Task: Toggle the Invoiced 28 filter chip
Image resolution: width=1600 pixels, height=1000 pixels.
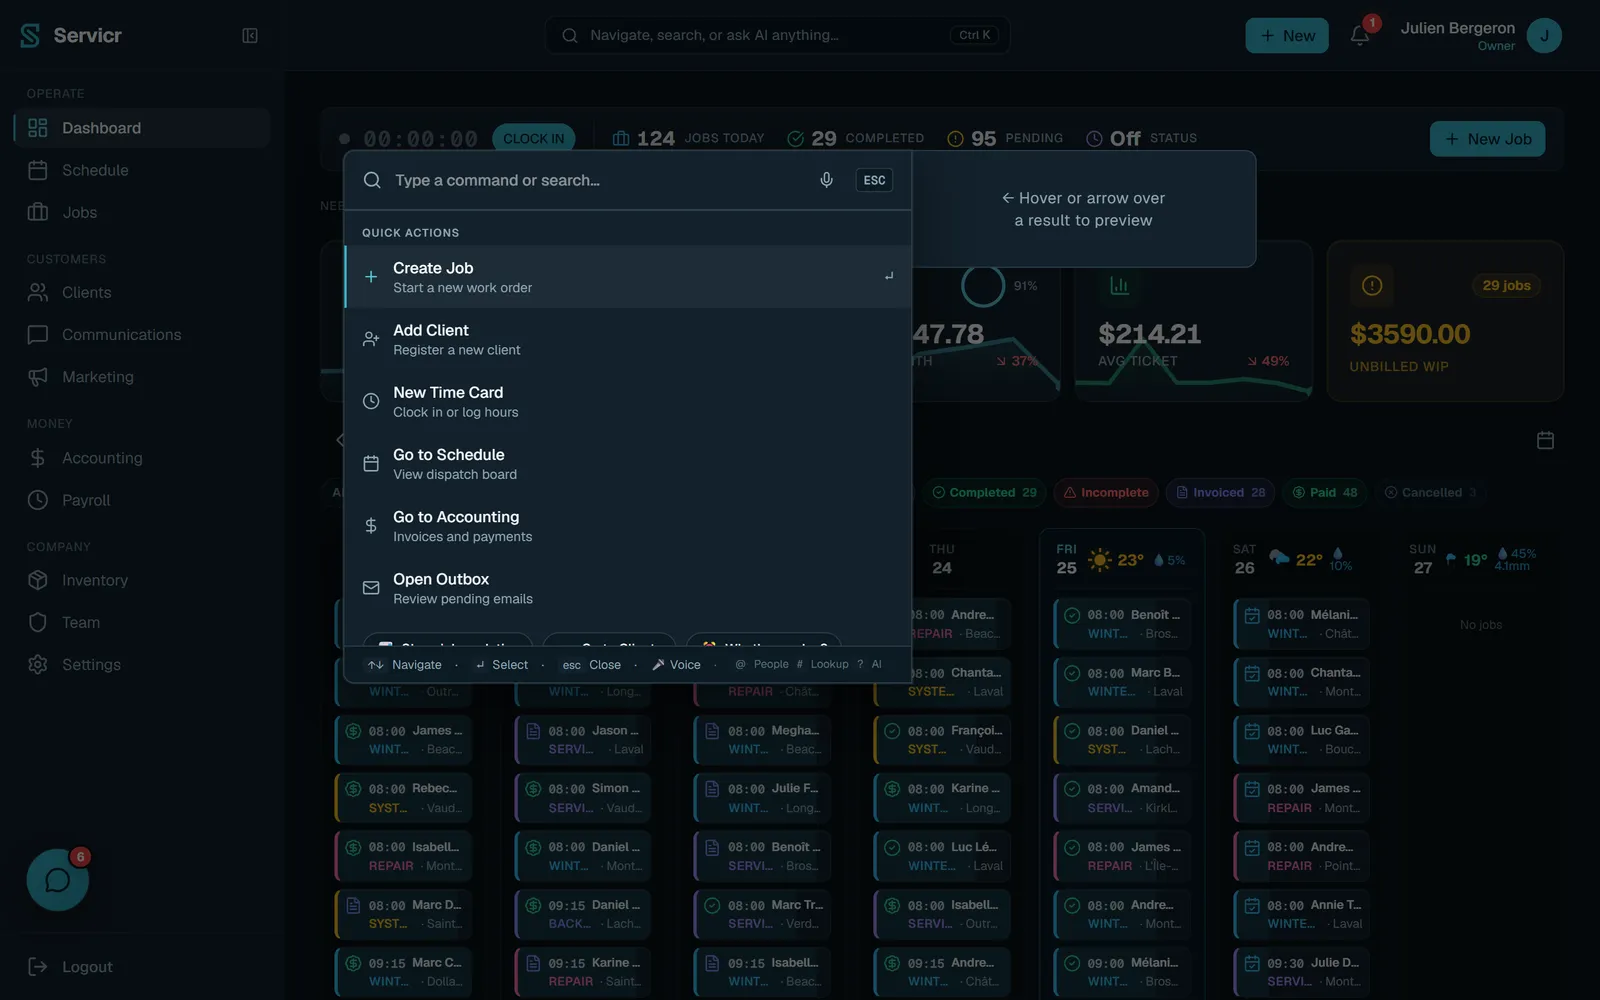Action: pyautogui.click(x=1220, y=492)
